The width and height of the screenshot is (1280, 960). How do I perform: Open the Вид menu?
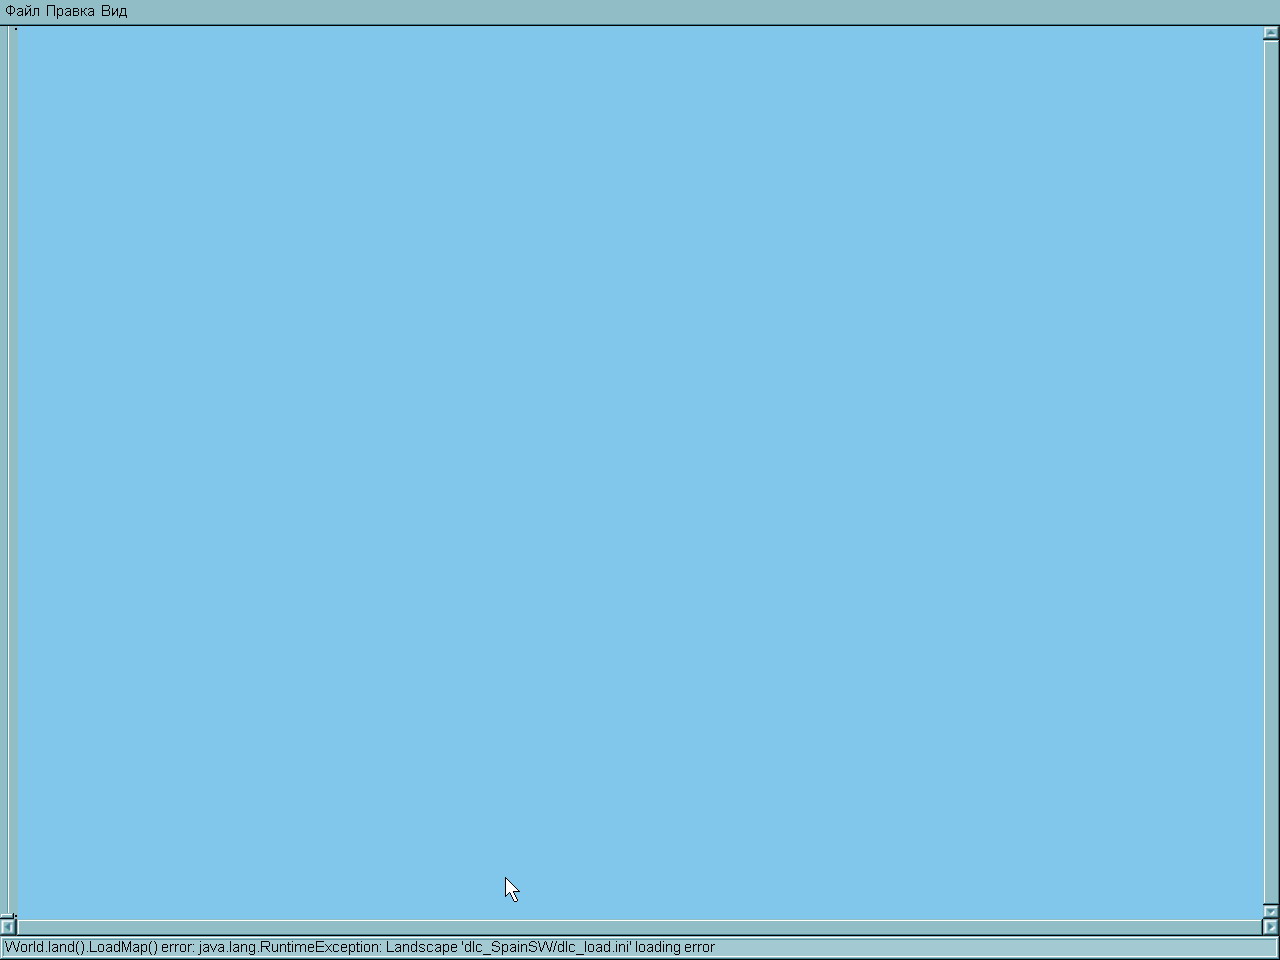(114, 11)
